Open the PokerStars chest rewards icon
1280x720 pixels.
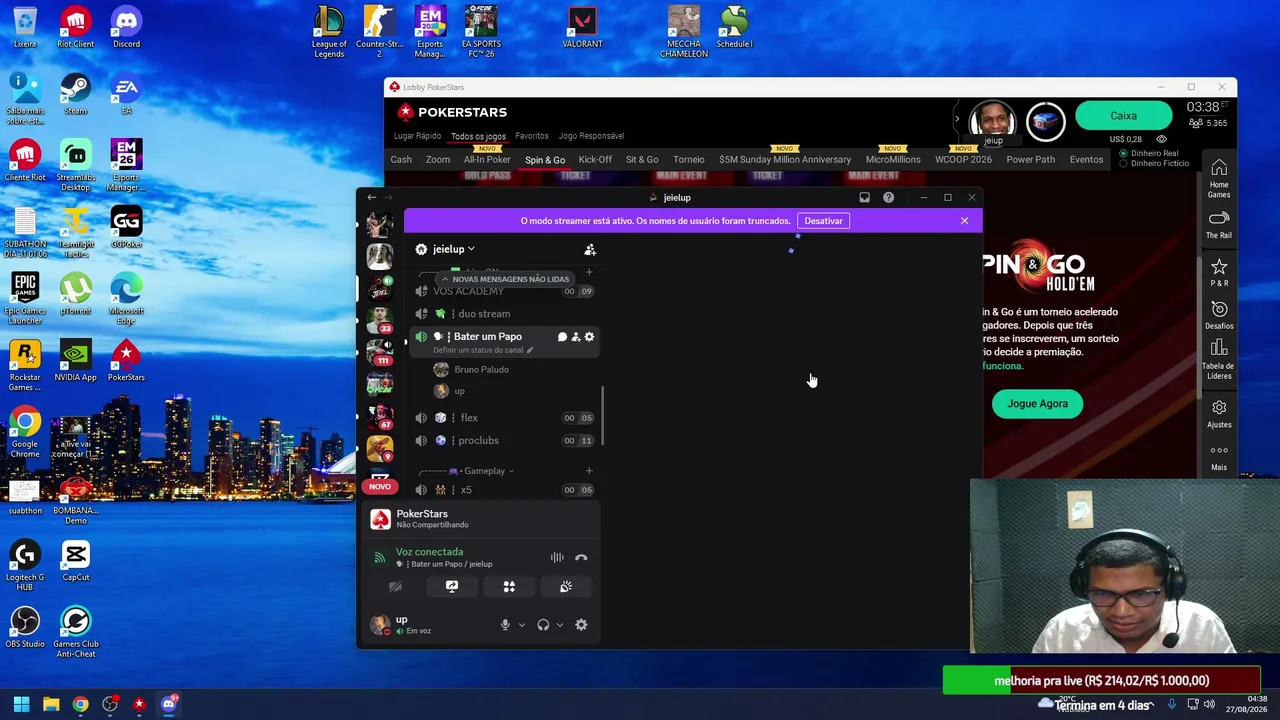pos(1046,121)
